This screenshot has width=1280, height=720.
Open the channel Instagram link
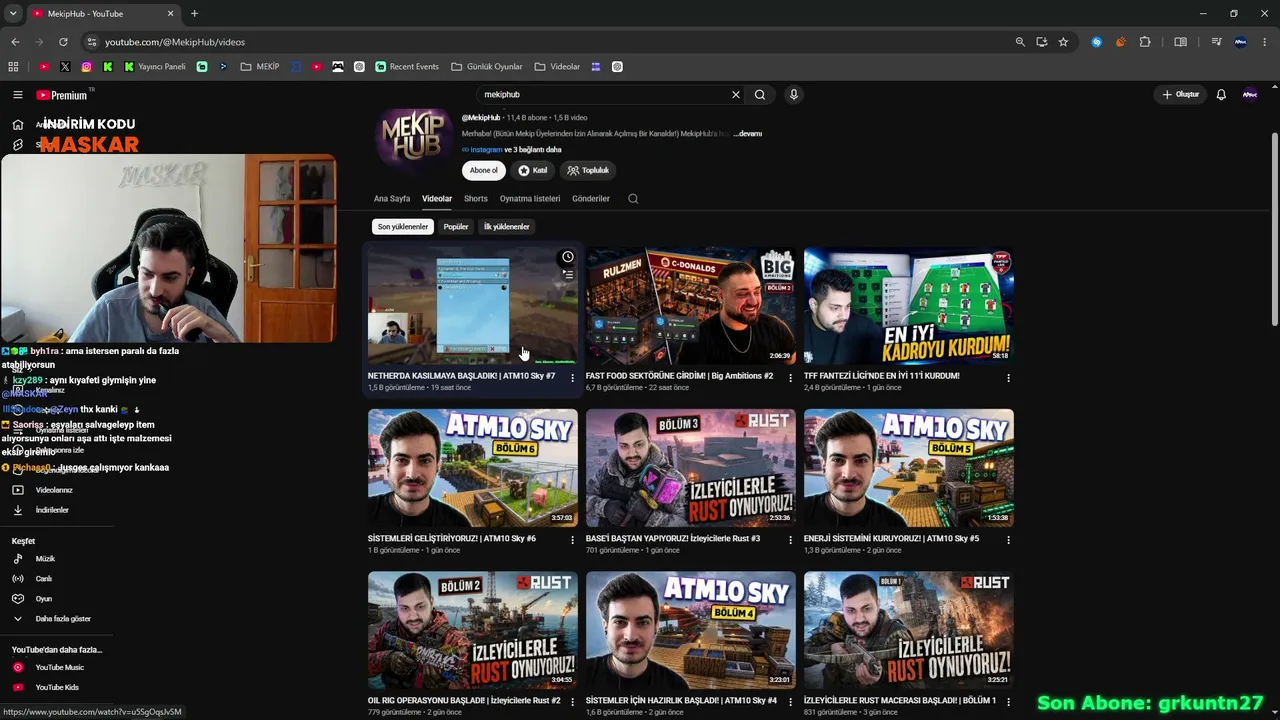pyautogui.click(x=487, y=150)
